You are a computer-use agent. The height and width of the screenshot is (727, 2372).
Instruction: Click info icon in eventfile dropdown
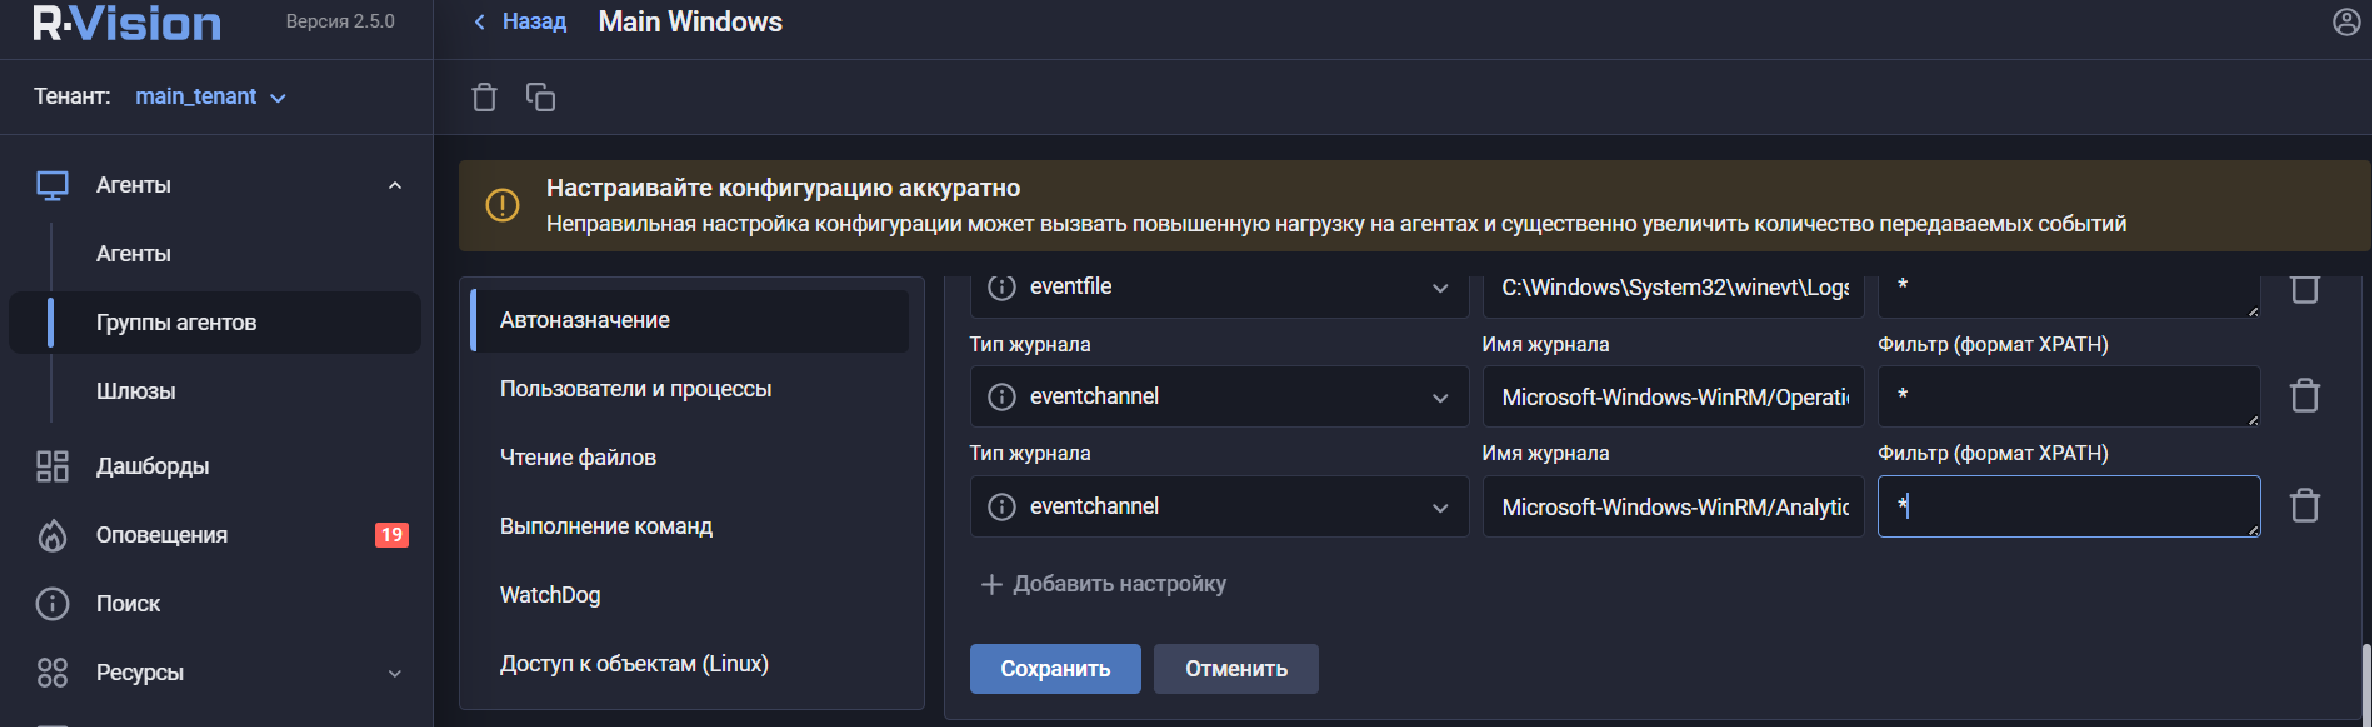pos(1002,287)
